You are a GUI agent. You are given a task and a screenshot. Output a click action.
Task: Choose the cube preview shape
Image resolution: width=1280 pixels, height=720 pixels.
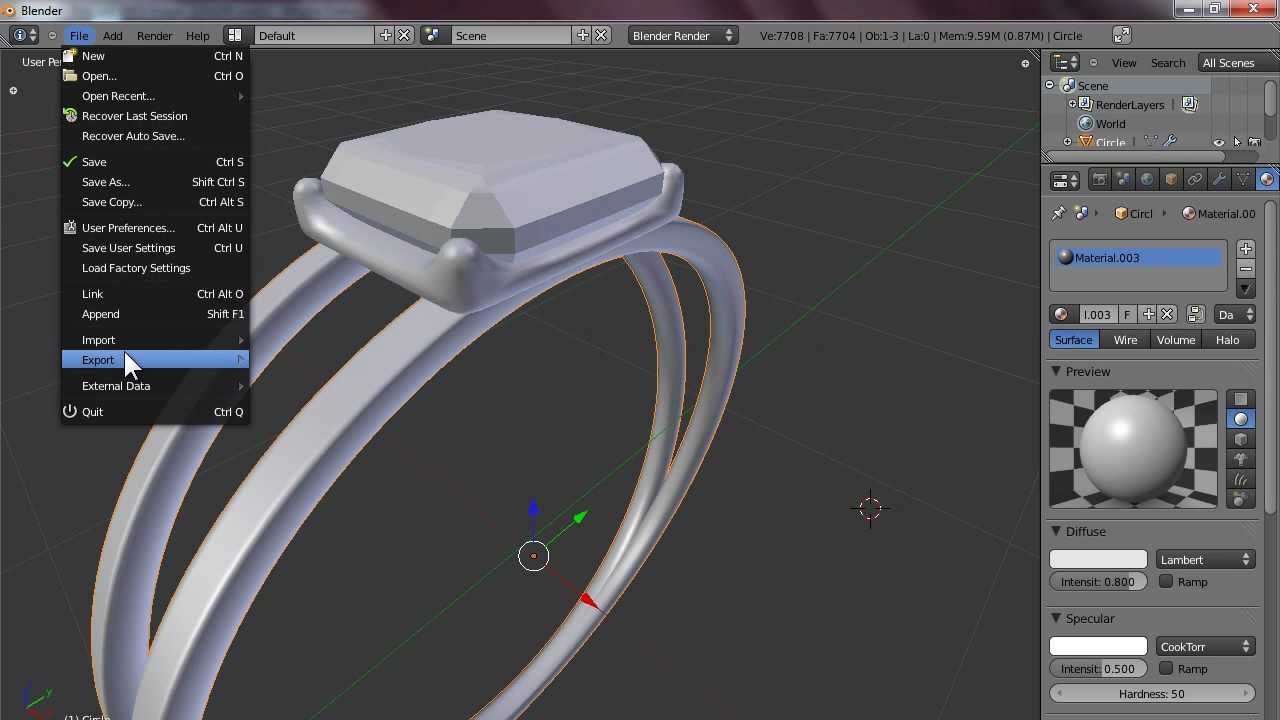1241,440
